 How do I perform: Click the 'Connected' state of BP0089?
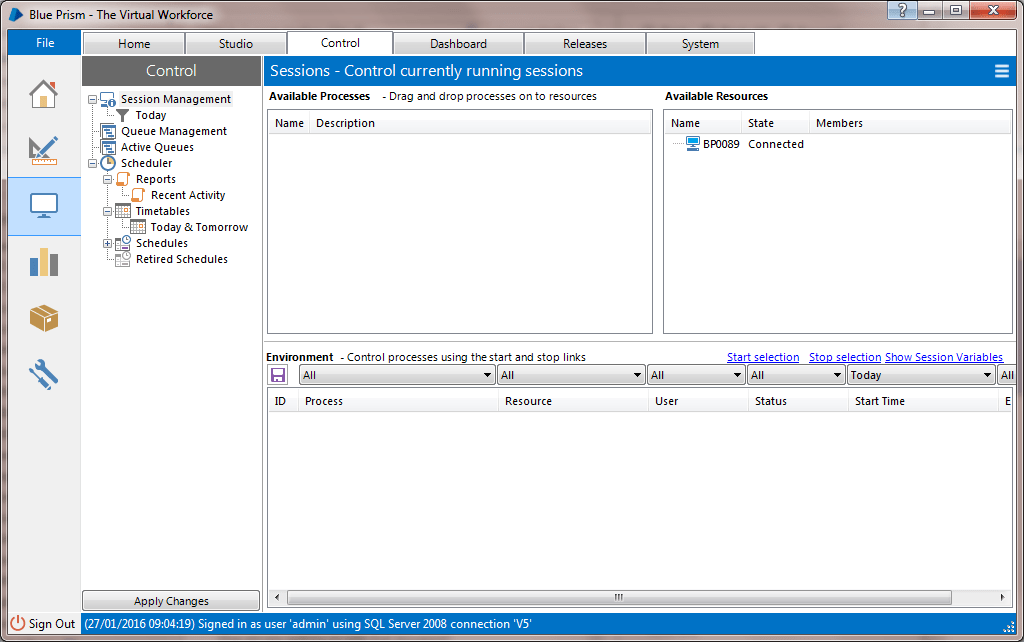point(776,144)
